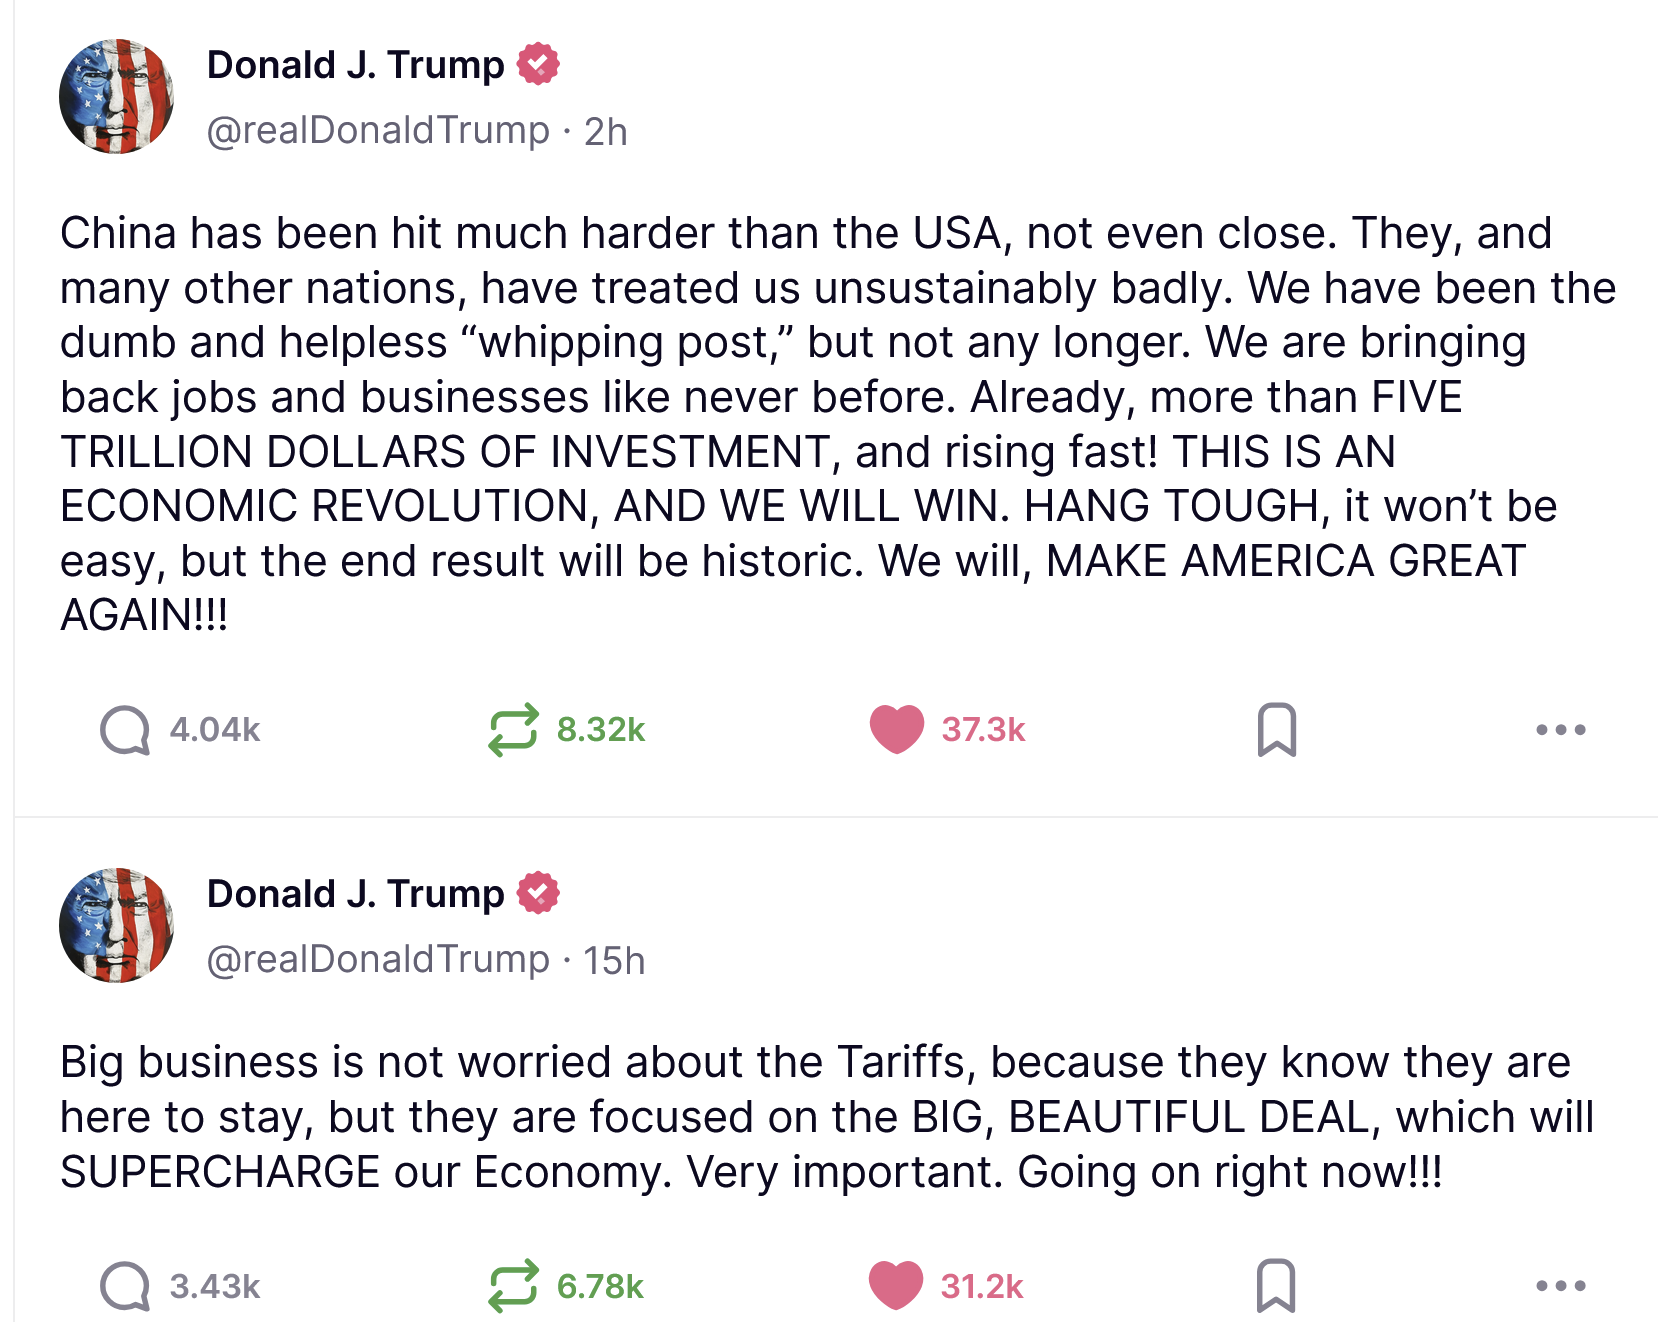Repost the Big business Tariffs post
This screenshot has width=1658, height=1322.
point(513,1285)
